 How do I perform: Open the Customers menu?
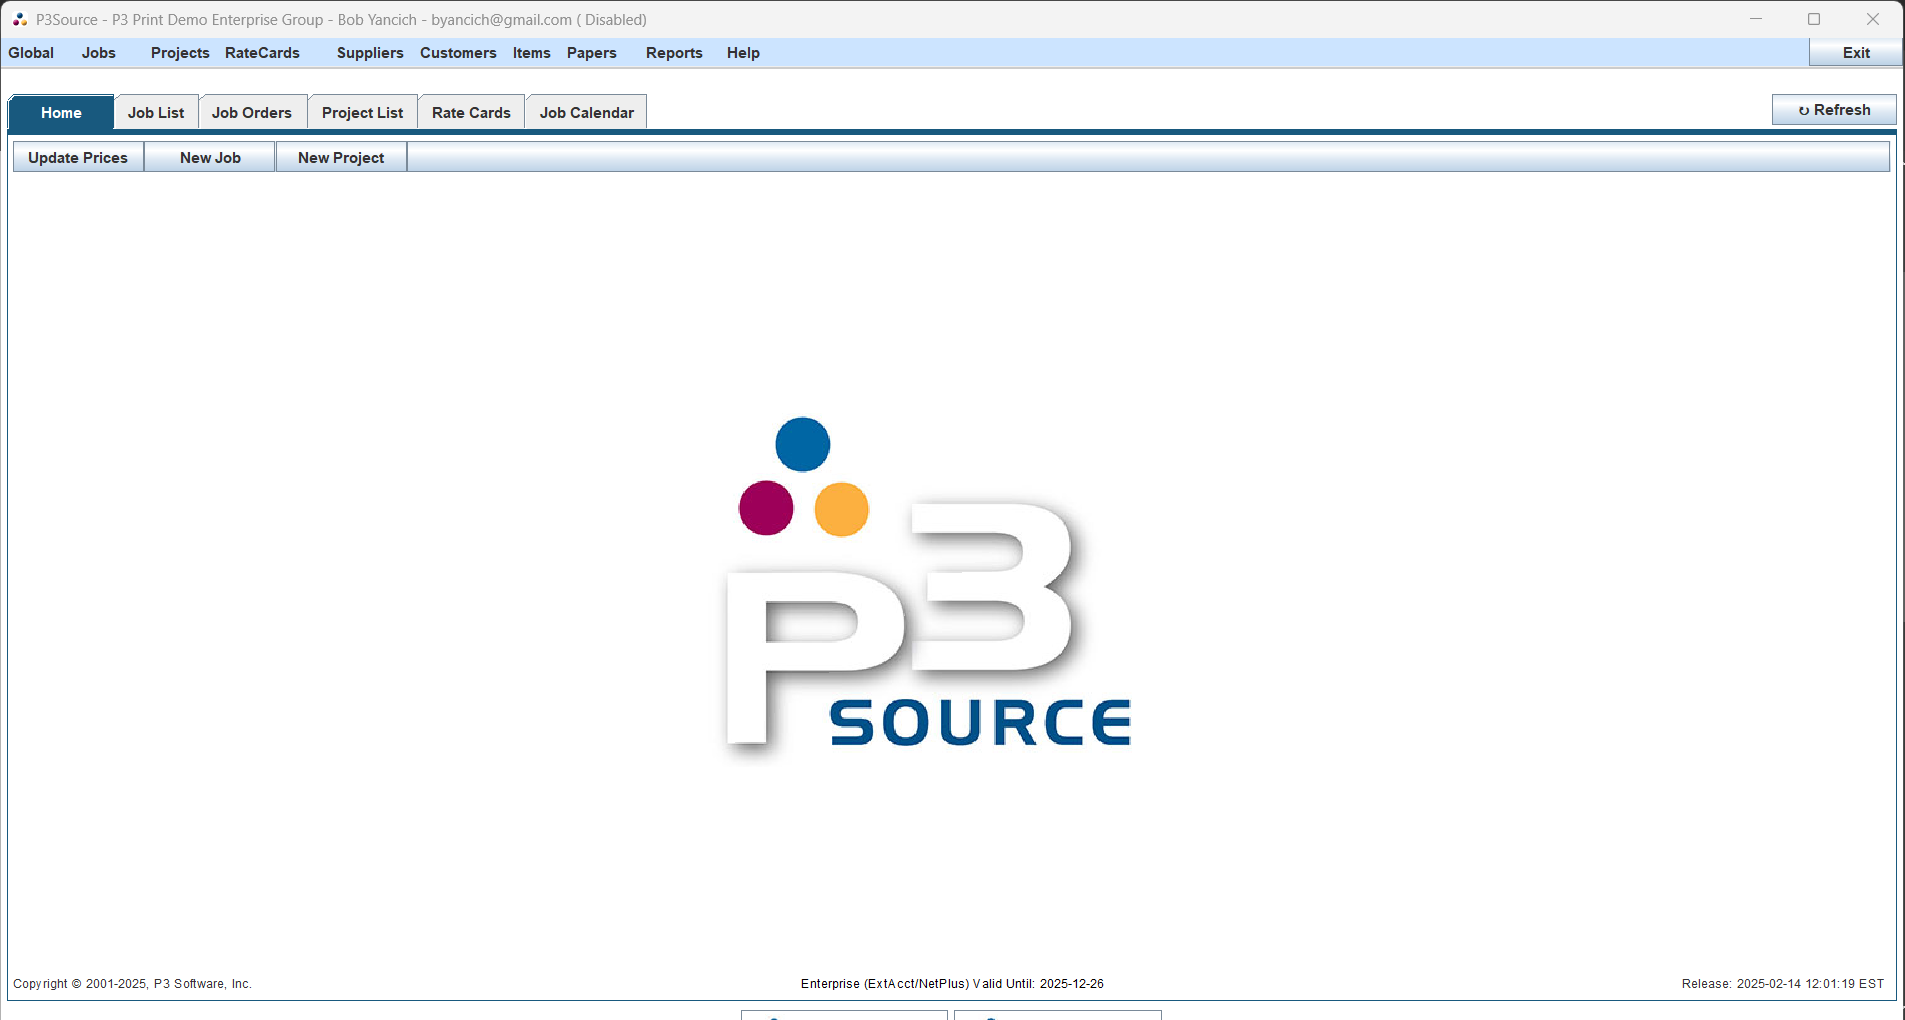tap(458, 53)
